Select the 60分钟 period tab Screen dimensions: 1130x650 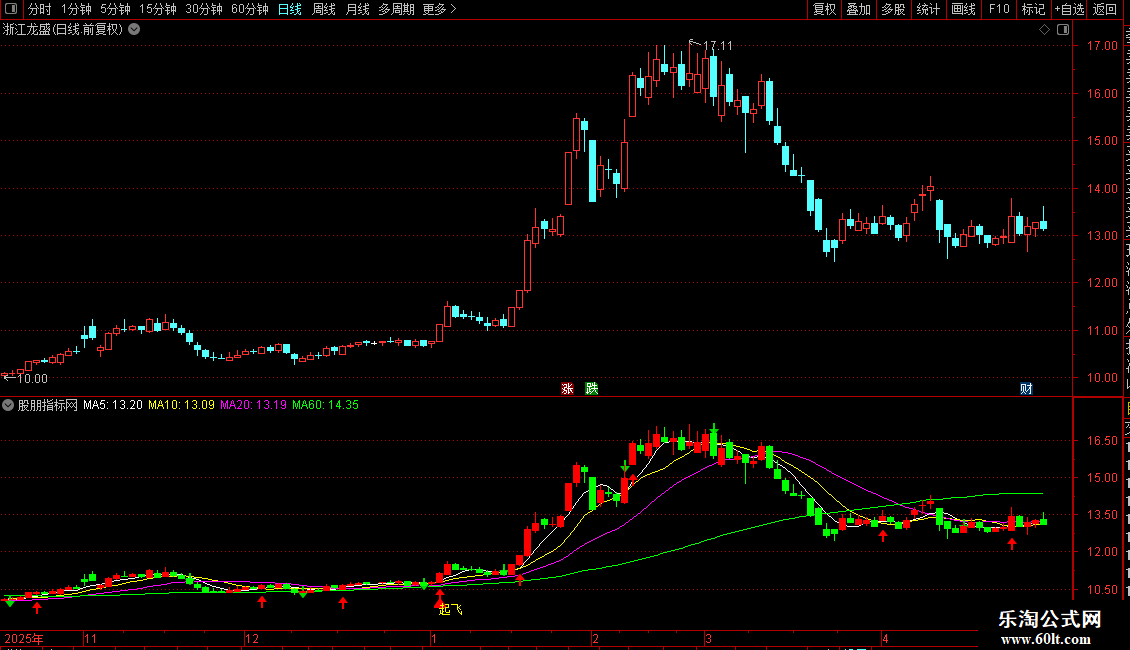(249, 9)
